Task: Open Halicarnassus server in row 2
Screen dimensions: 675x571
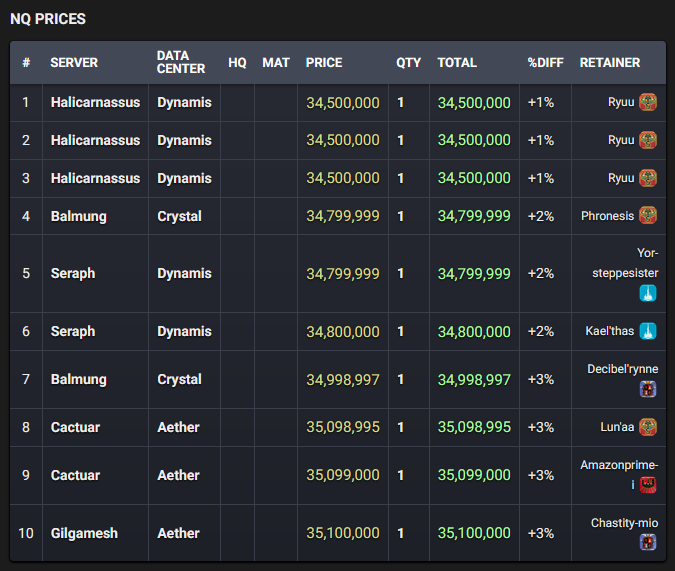Action: tap(95, 140)
